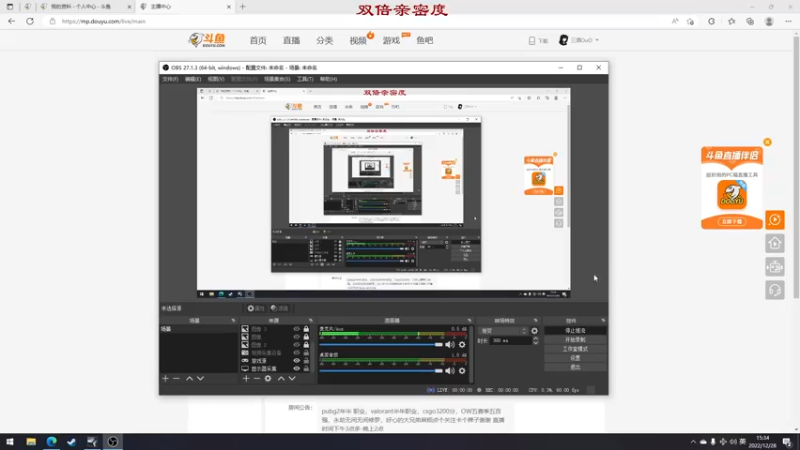Click the 300 ms duration stepper arrows
The width and height of the screenshot is (800, 450).
coord(535,340)
